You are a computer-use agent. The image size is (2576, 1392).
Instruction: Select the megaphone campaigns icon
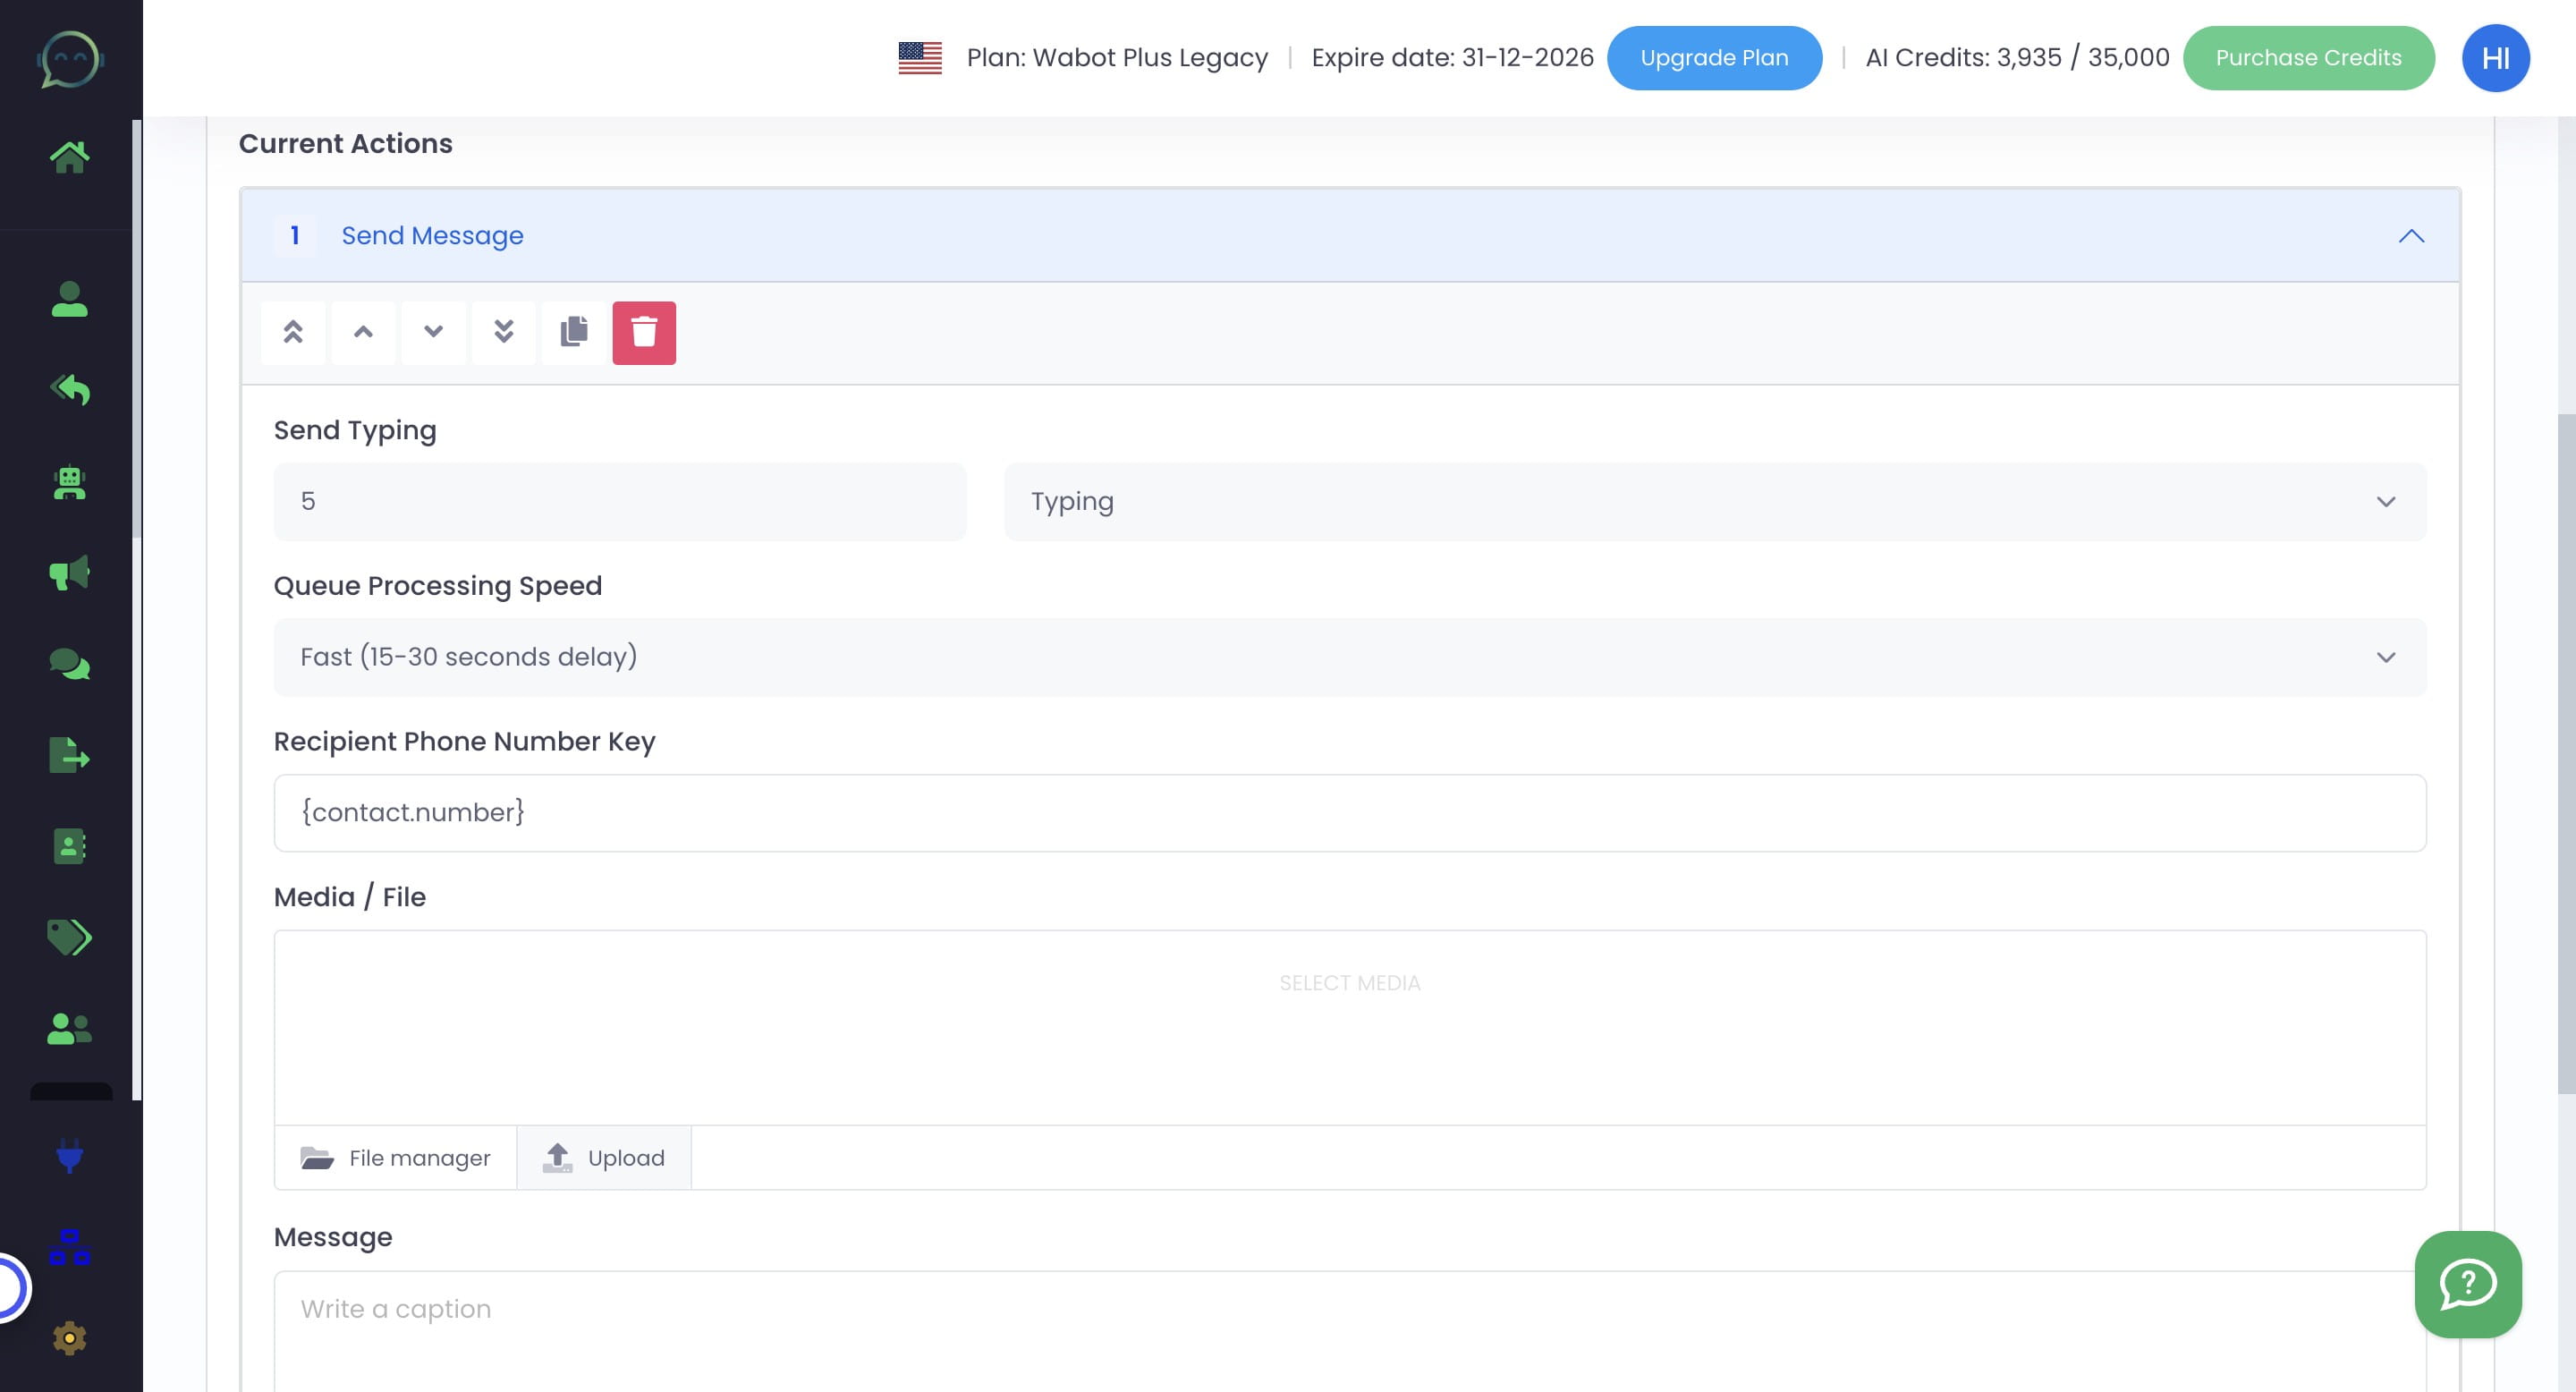pos(68,573)
